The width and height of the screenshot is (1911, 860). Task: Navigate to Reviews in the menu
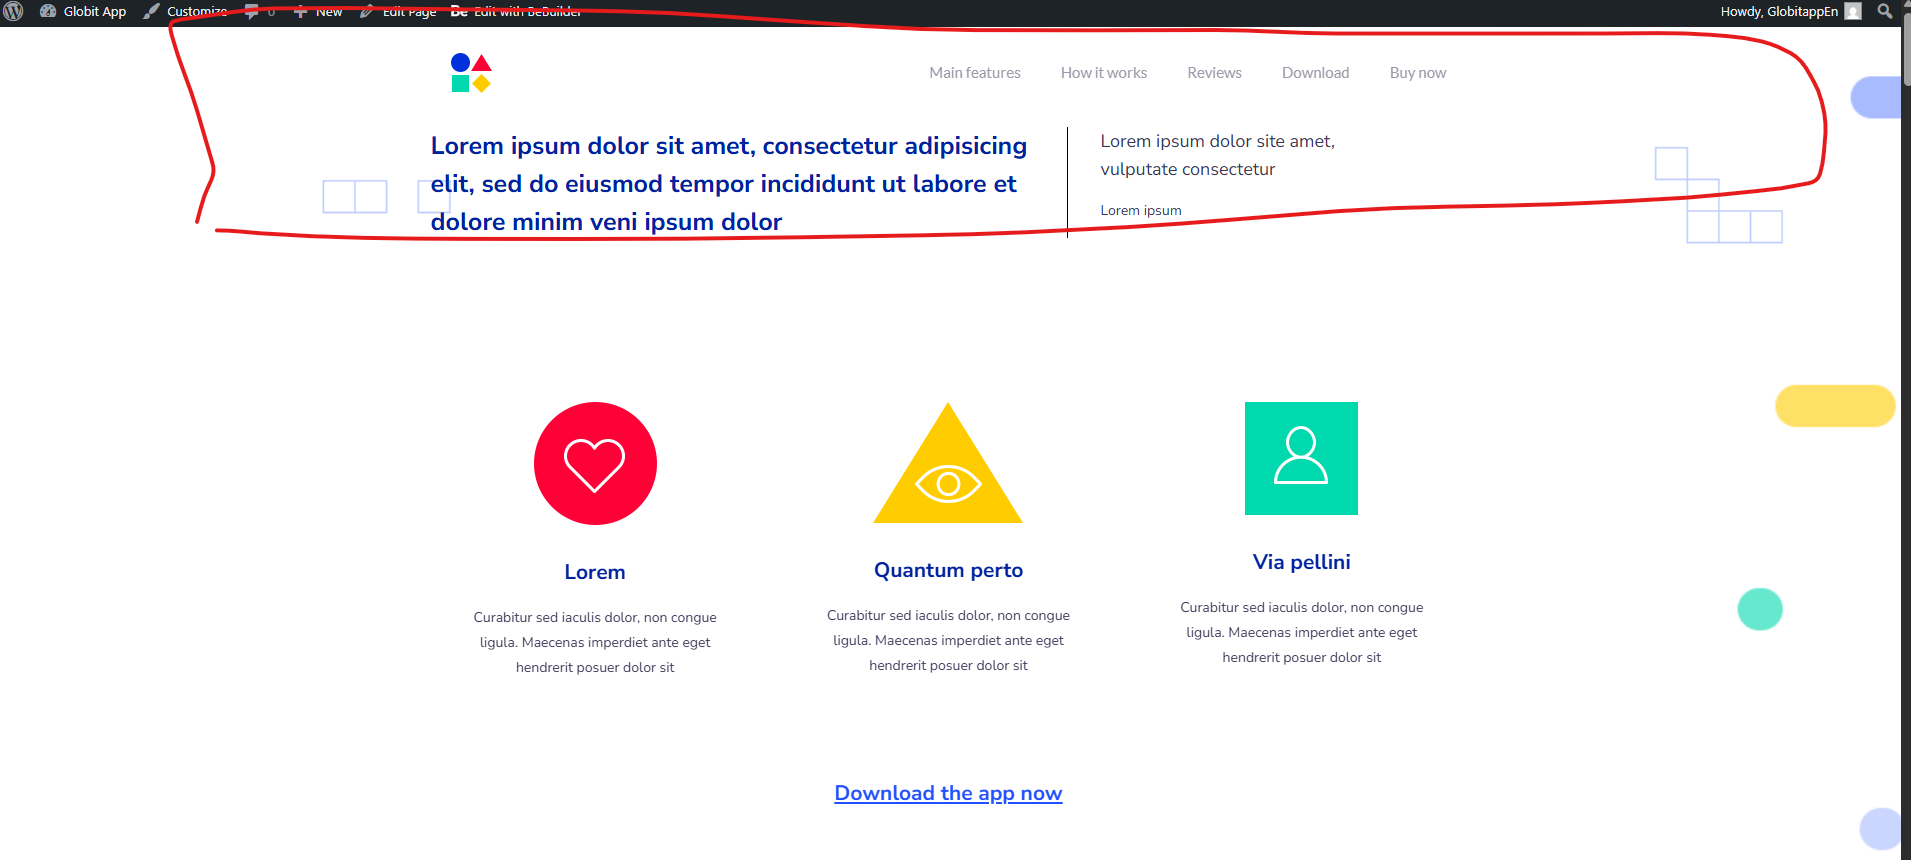click(x=1214, y=73)
